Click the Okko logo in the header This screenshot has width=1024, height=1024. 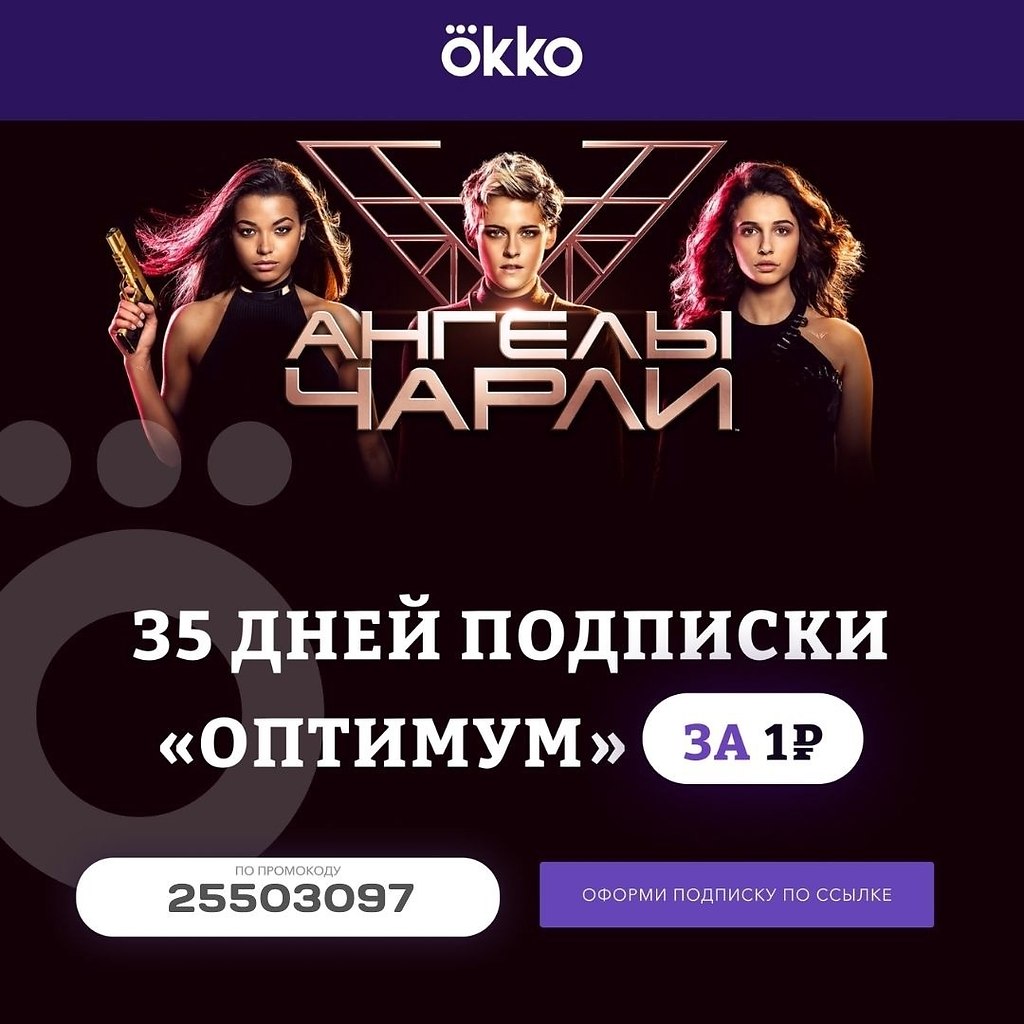click(511, 52)
